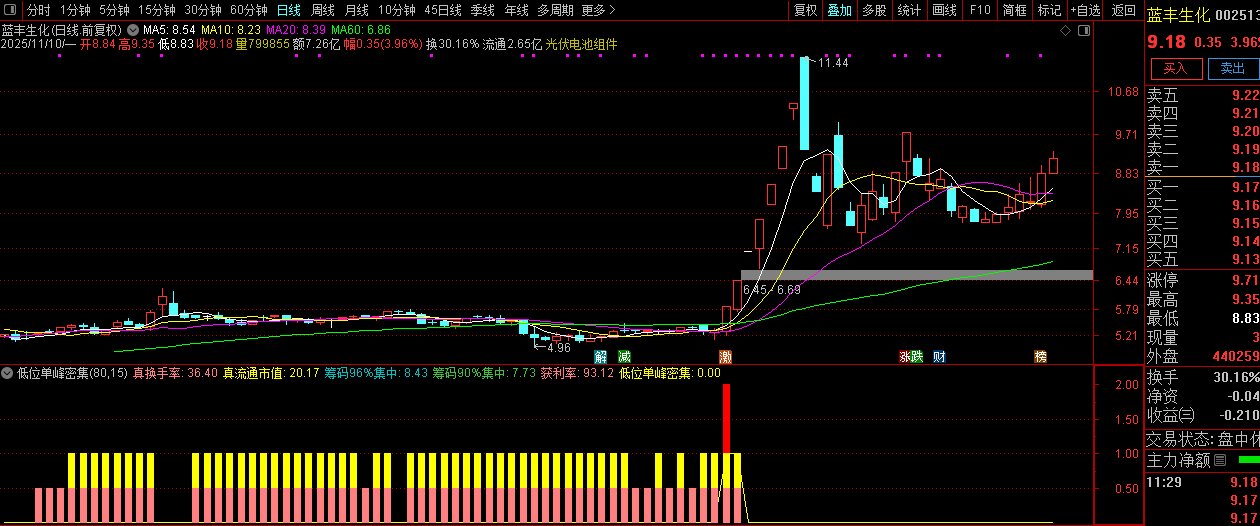Image resolution: width=1260 pixels, height=526 pixels.
Task: Open the F10 company info
Action: point(980,10)
